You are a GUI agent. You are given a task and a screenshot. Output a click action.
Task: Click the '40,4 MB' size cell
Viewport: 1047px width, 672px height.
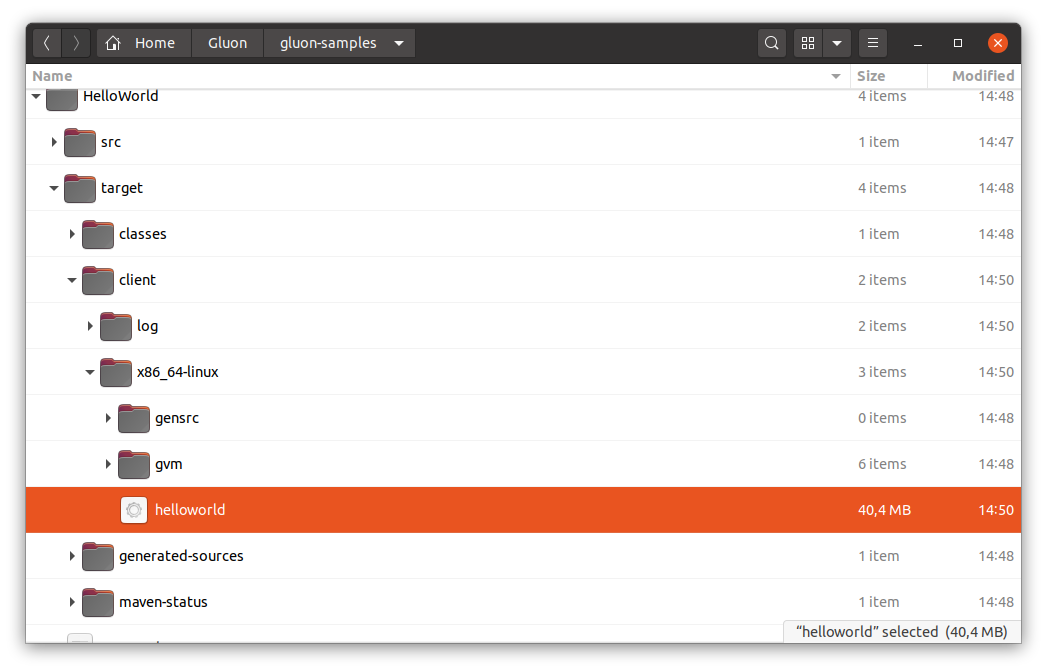[885, 510]
